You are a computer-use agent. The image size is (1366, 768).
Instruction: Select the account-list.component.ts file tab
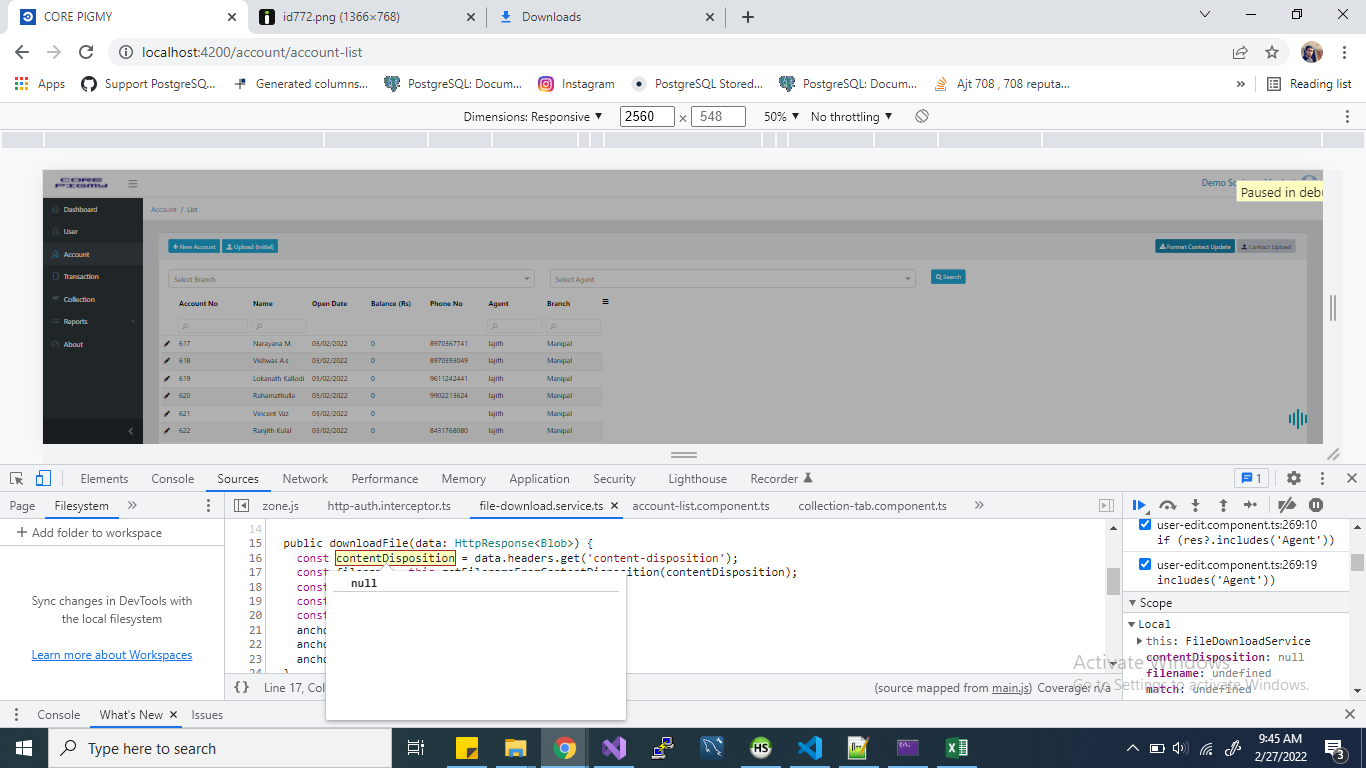point(701,505)
